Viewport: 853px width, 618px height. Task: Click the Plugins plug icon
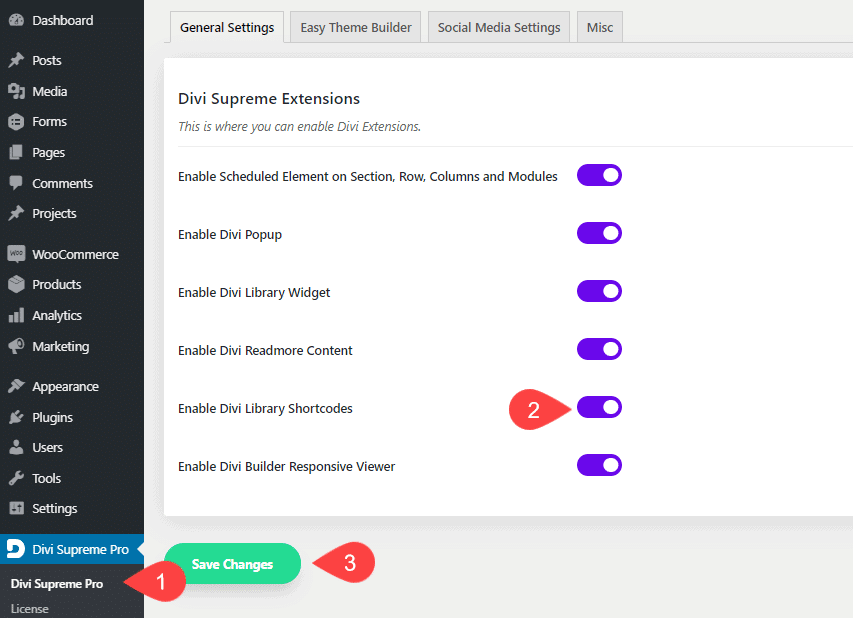click(16, 417)
